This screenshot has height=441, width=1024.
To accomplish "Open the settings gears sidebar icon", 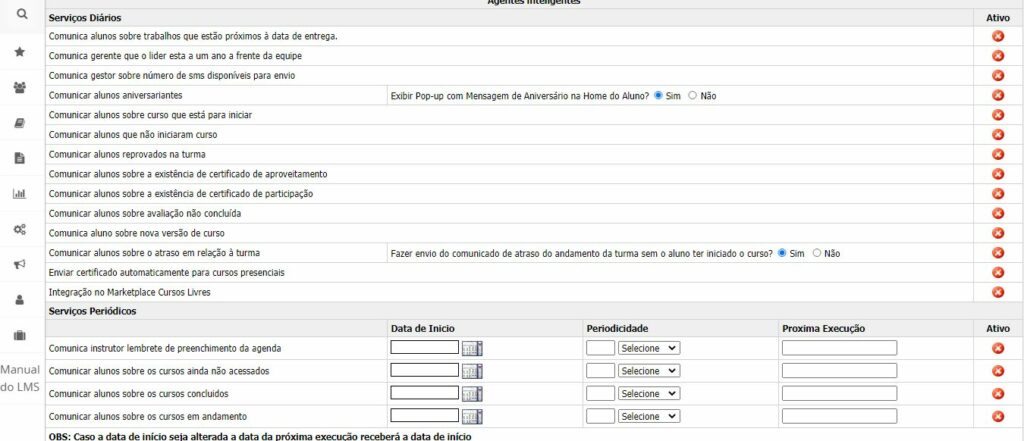I will pyautogui.click(x=20, y=229).
